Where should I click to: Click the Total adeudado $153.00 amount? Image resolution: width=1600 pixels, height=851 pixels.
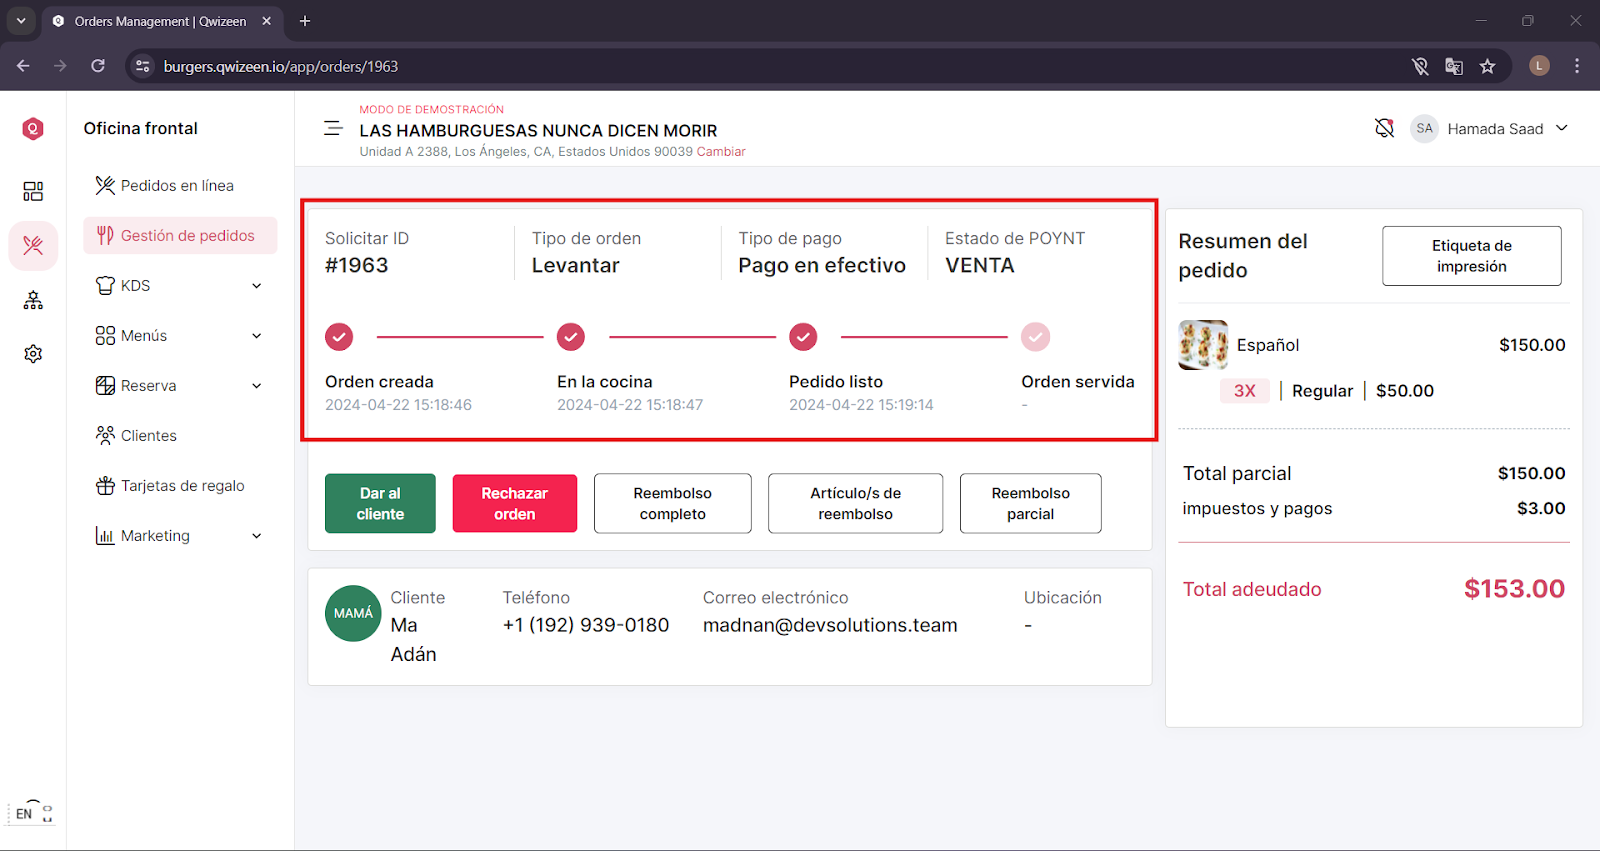(x=1514, y=589)
